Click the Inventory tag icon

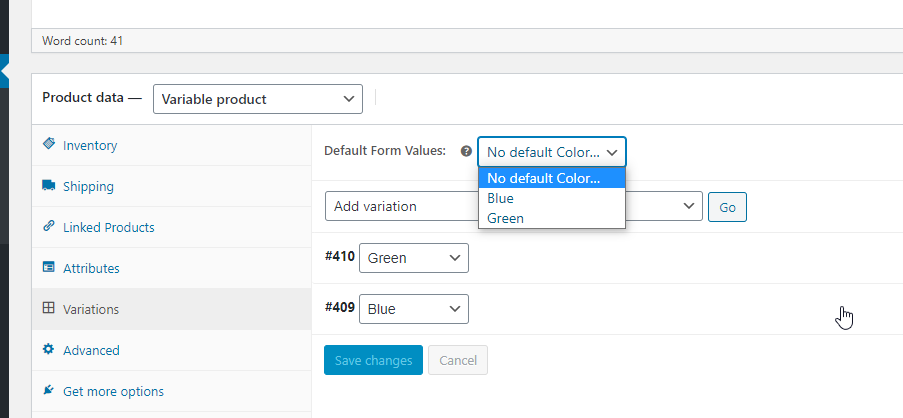[48, 145]
